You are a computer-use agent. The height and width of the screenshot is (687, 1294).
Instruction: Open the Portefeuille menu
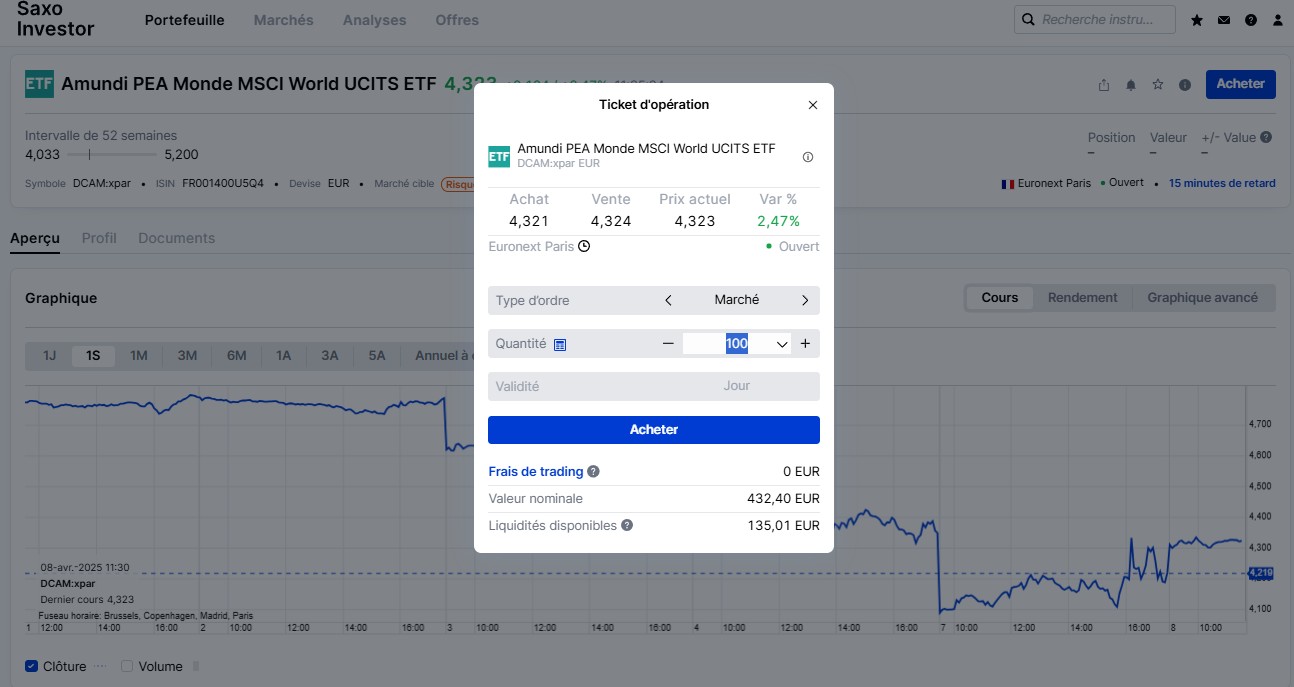pyautogui.click(x=185, y=20)
